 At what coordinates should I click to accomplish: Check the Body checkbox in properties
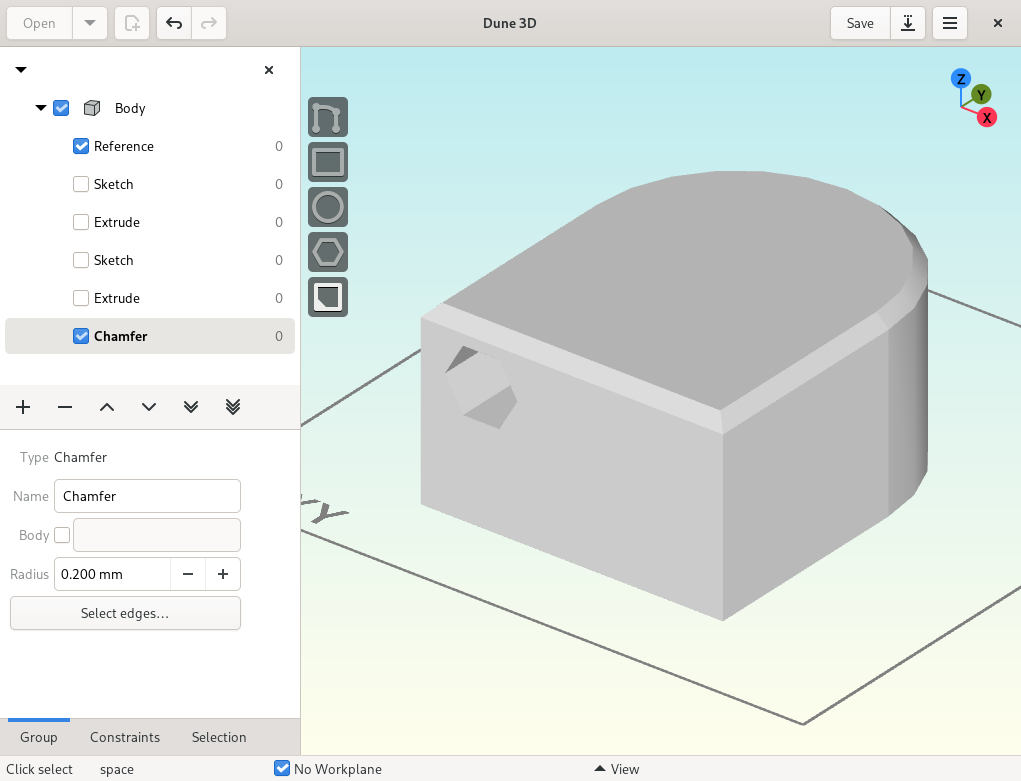[x=62, y=535]
